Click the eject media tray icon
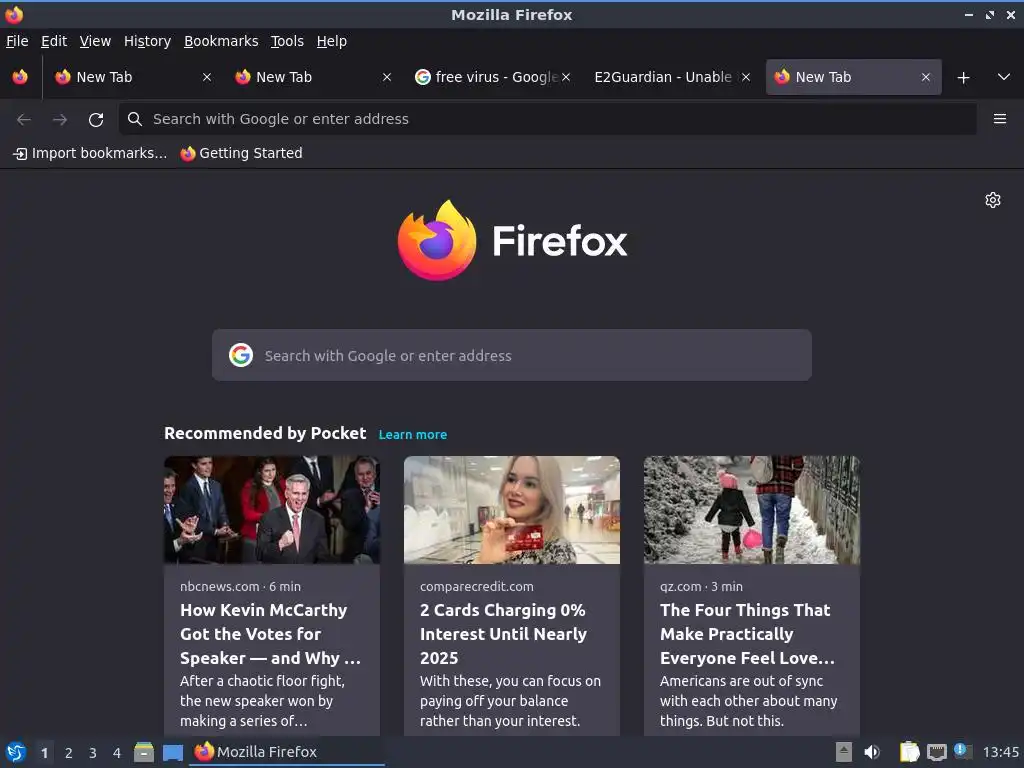Image resolution: width=1024 pixels, height=768 pixels. (844, 752)
